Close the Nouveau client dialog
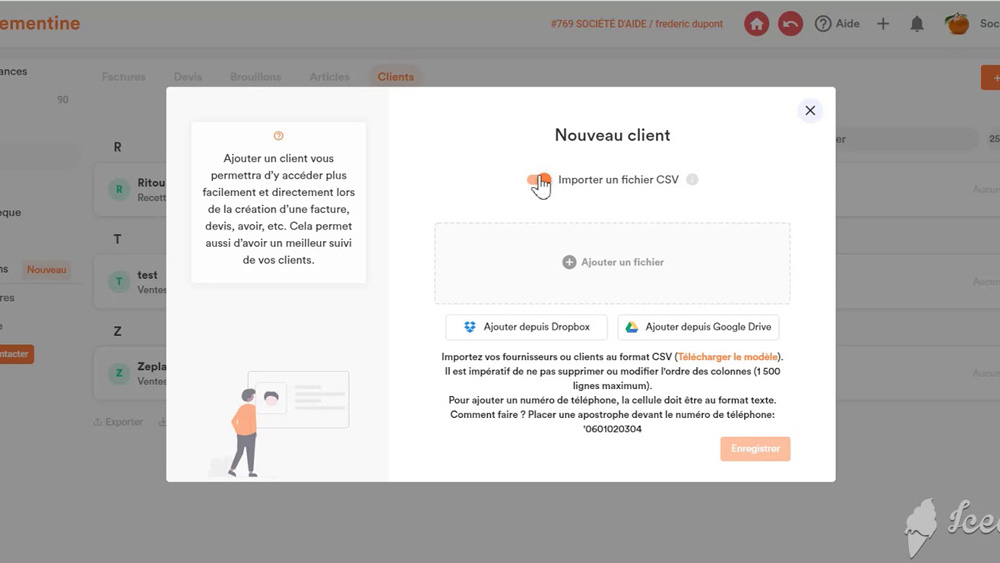1000x563 pixels. click(x=810, y=111)
